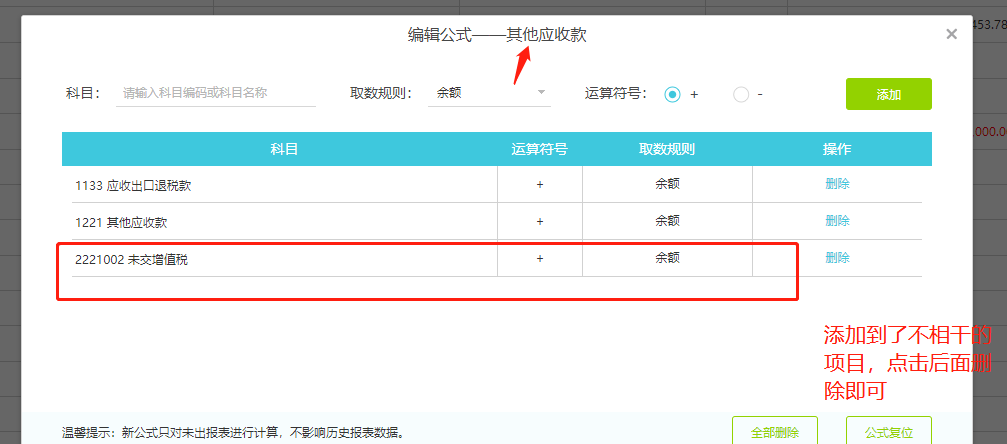Click the green 添加 button
The height and width of the screenshot is (444, 1007).
(889, 94)
